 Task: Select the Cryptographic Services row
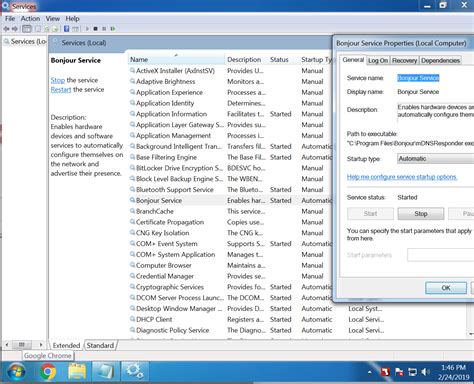tap(230, 287)
